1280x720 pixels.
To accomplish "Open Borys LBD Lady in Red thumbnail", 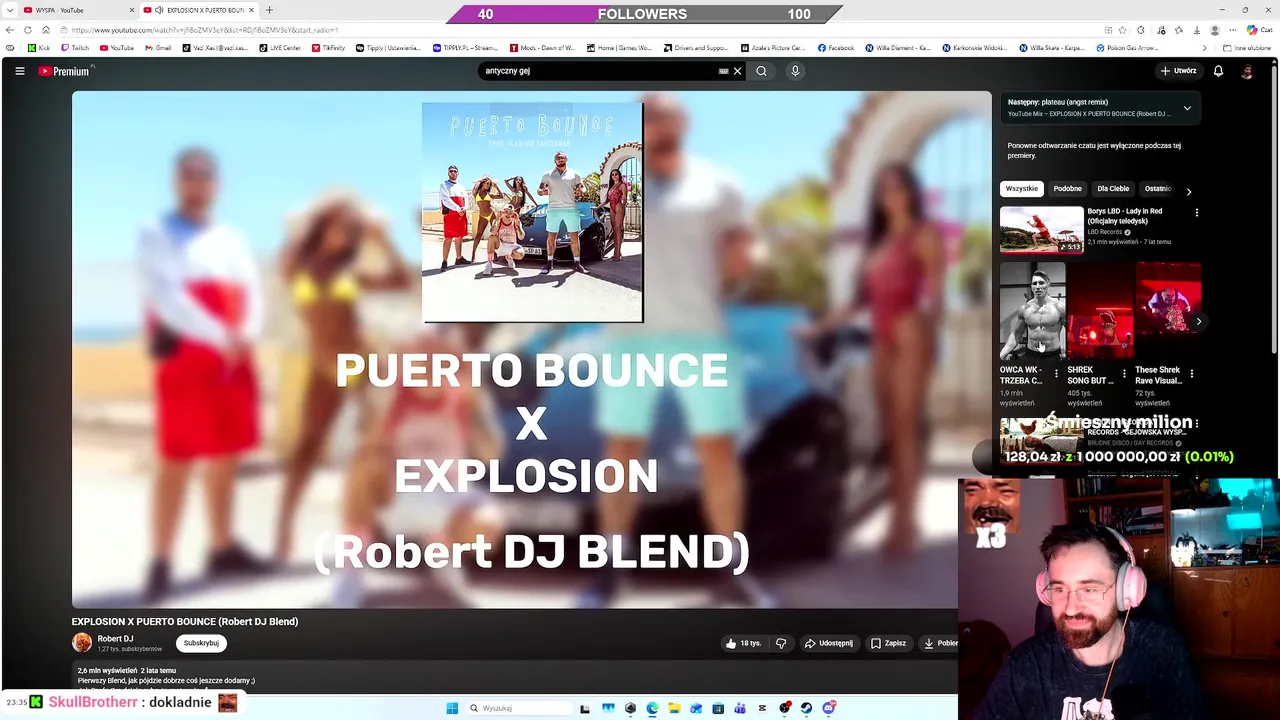I will coord(1041,229).
